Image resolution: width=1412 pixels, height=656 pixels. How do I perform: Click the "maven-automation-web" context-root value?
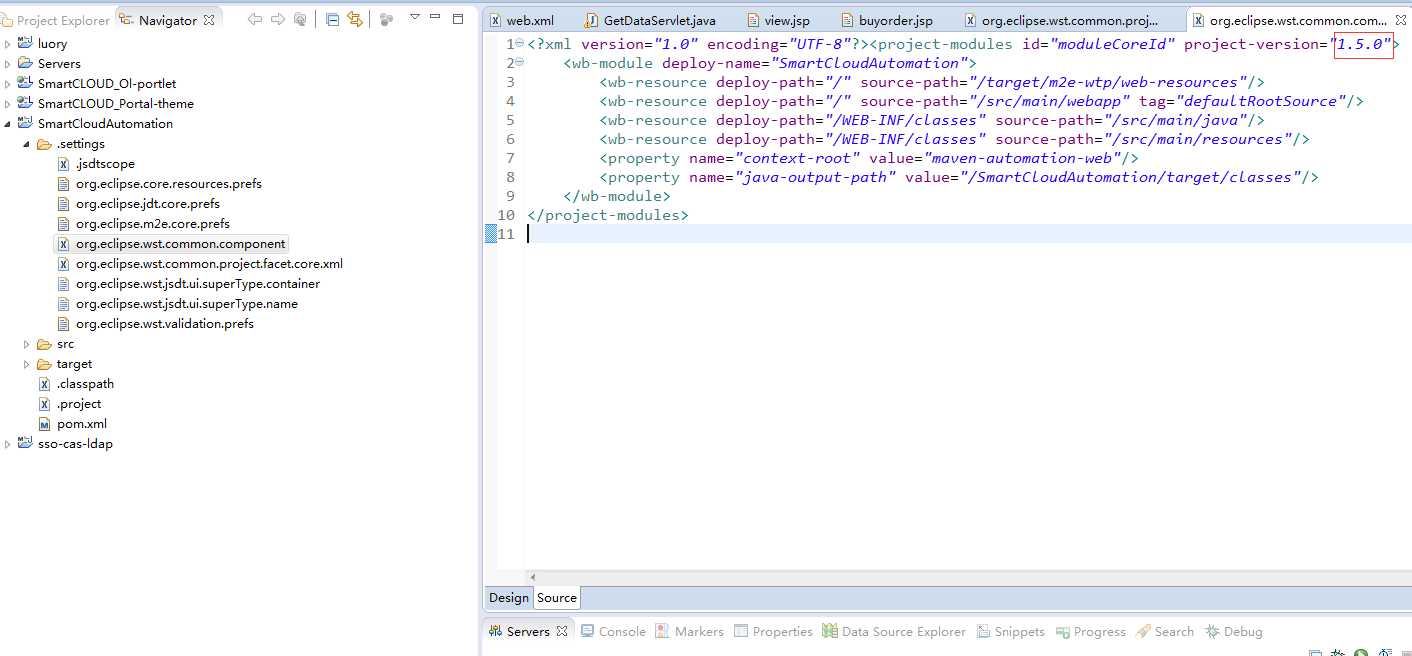1019,158
